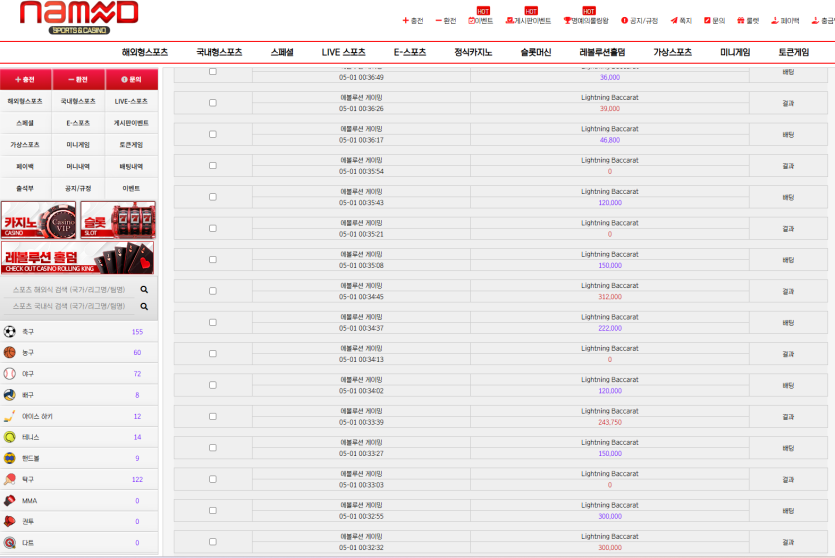Open the 슬롯머신 menu in navigation bar
The height and width of the screenshot is (558, 835).
click(530, 52)
